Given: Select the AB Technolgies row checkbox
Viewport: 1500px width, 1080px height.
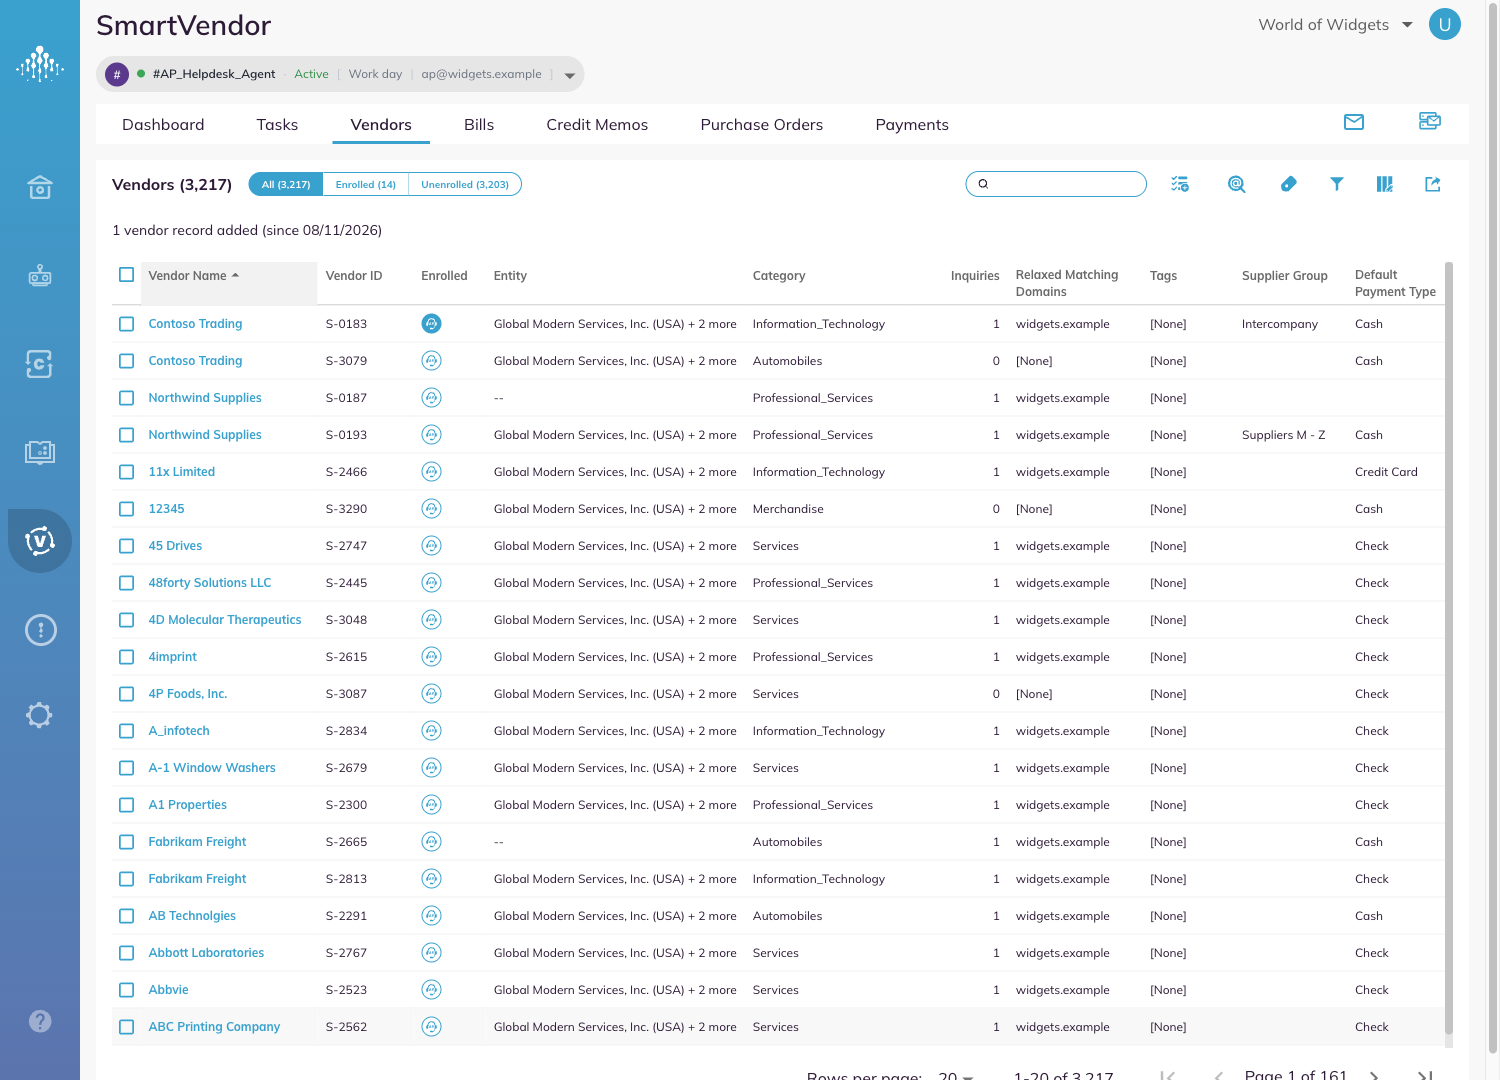Looking at the screenshot, I should 126,916.
